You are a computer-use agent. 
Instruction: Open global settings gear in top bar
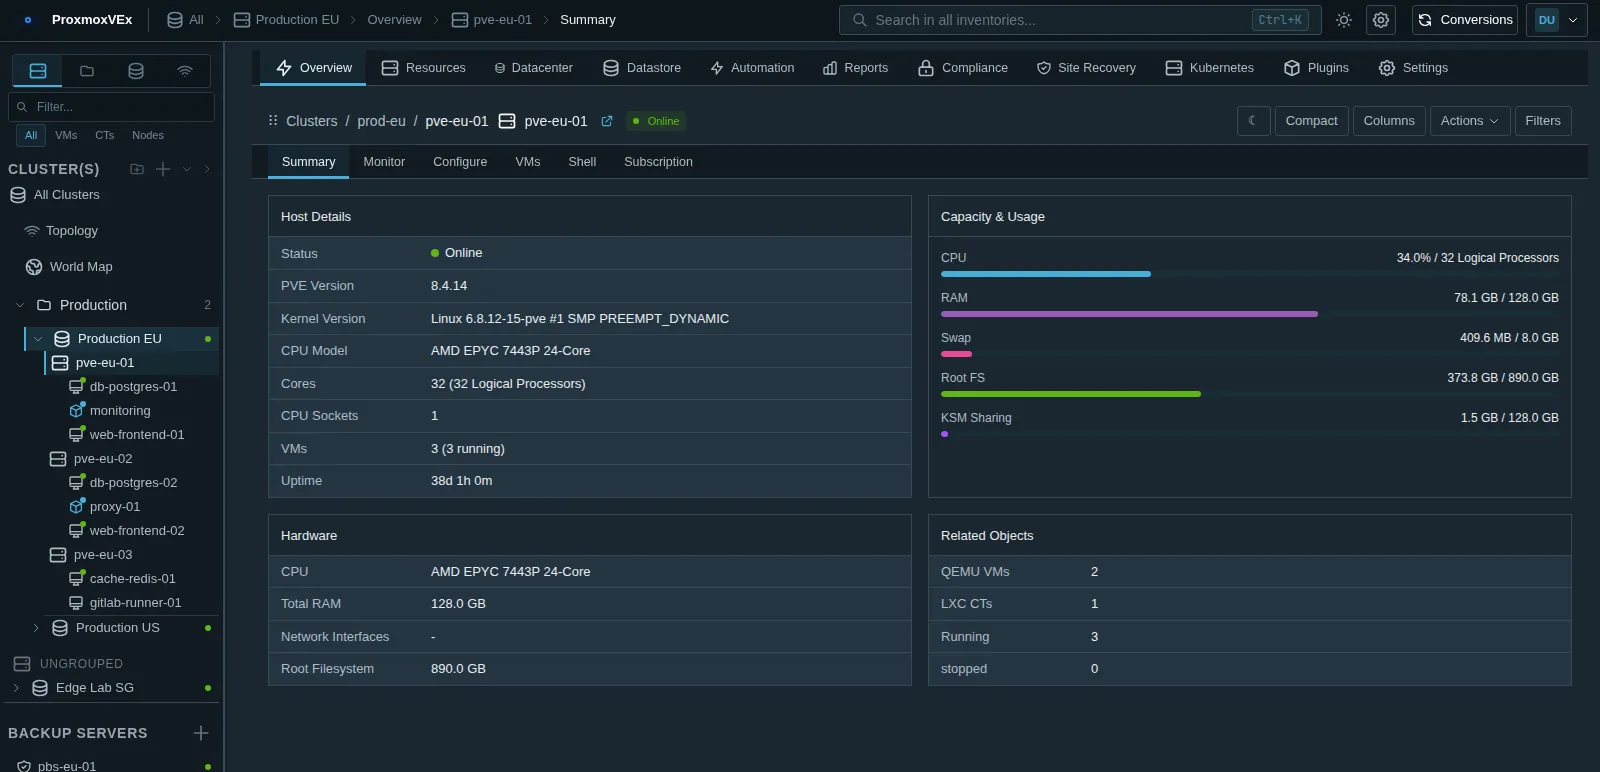point(1381,20)
